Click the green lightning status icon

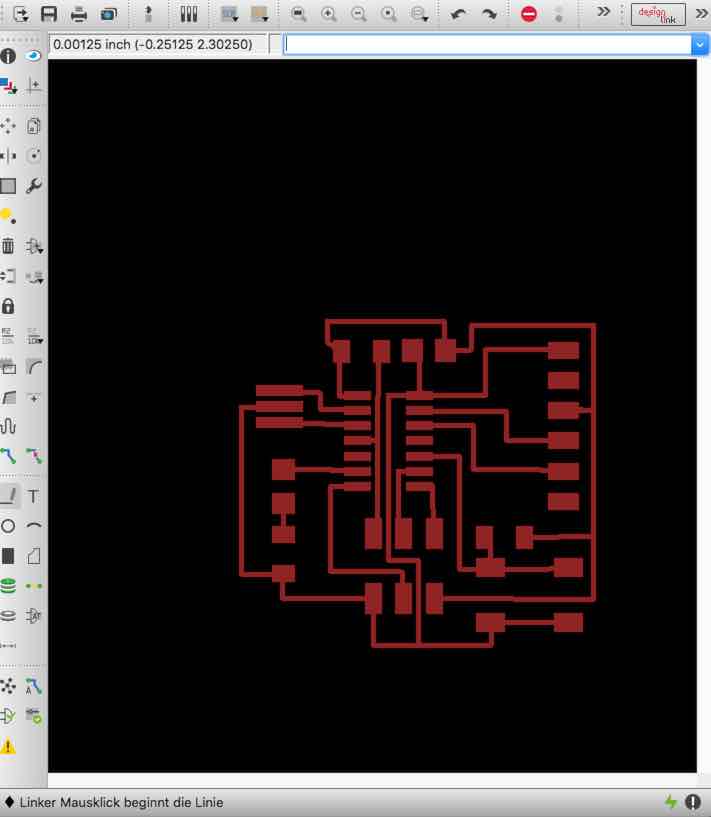[670, 802]
